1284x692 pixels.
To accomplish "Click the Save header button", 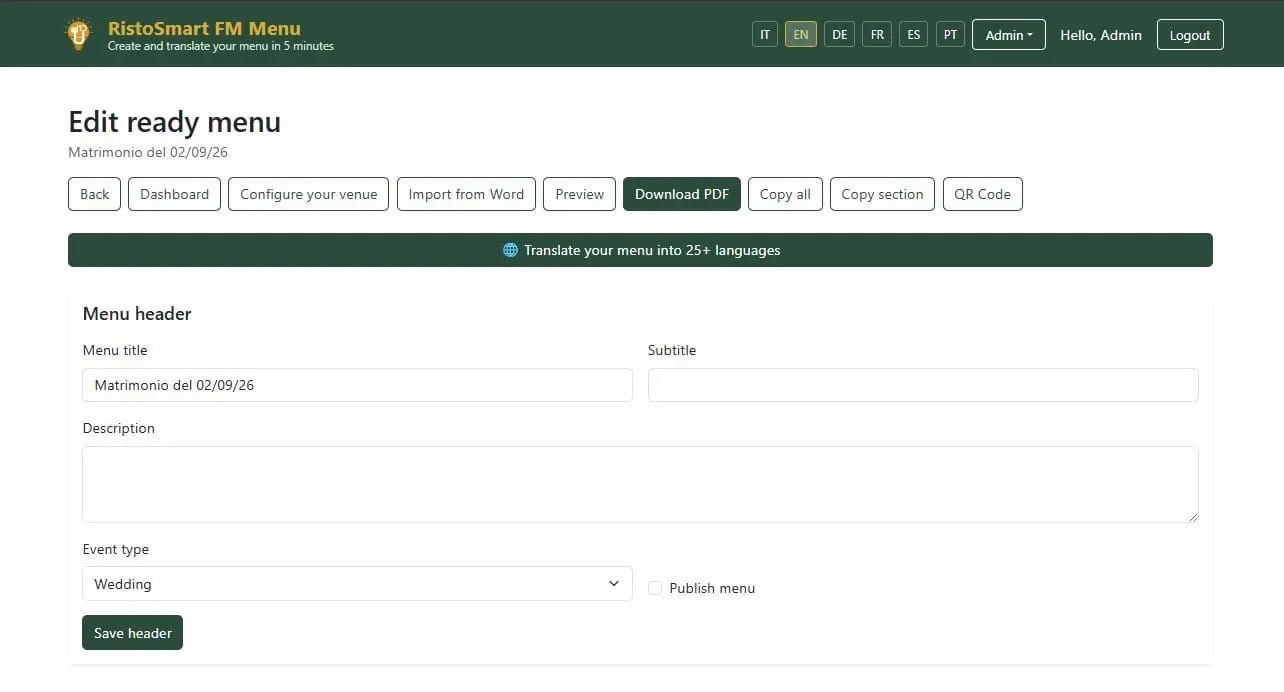I will tap(132, 633).
